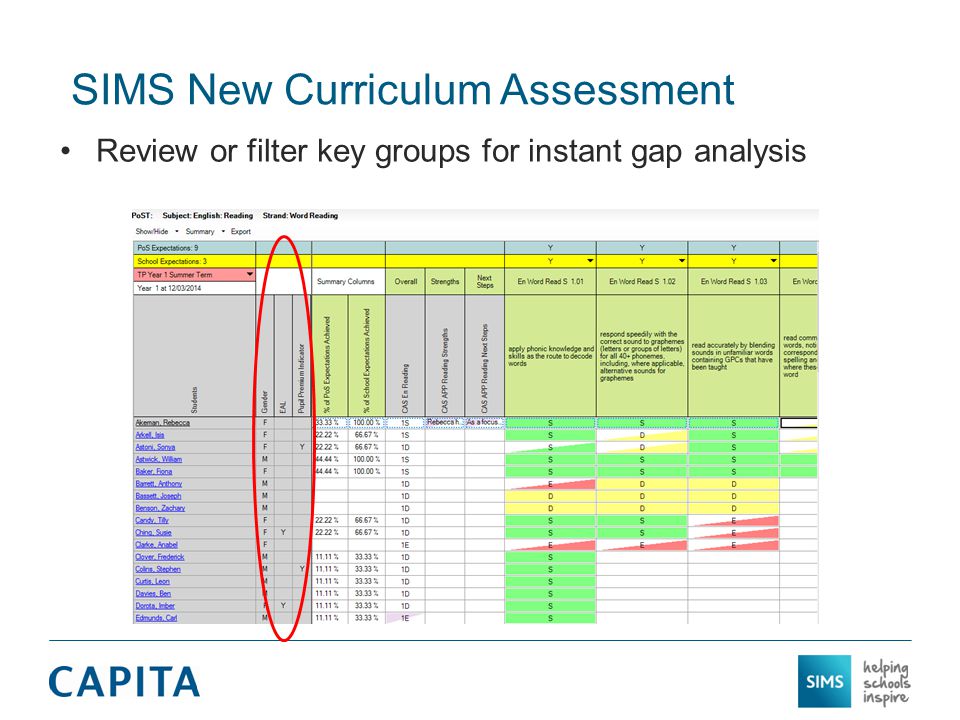Click the School Expectations: 3 row label
Viewport: 960px width, 720px height.
tap(195, 261)
